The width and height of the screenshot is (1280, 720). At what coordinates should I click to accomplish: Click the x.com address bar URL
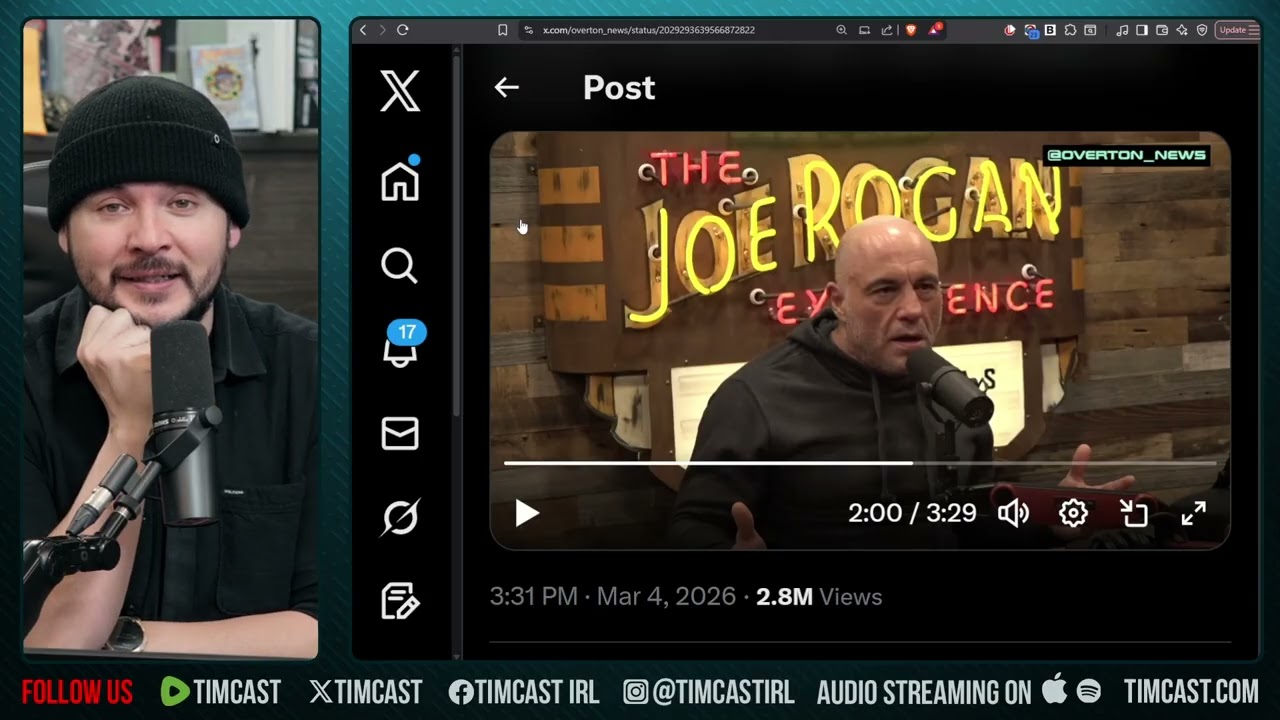648,30
